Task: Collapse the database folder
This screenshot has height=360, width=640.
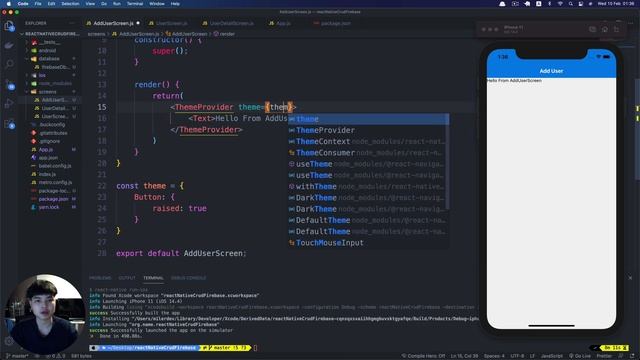Action: pyautogui.click(x=50, y=59)
